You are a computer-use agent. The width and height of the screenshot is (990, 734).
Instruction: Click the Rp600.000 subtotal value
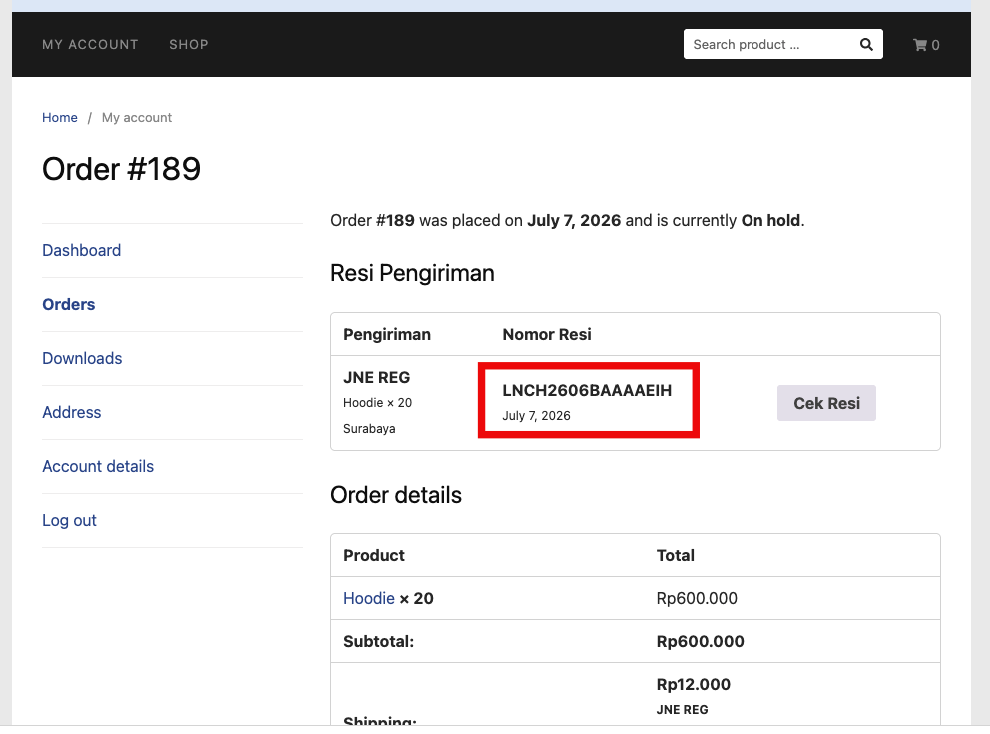[x=700, y=641]
